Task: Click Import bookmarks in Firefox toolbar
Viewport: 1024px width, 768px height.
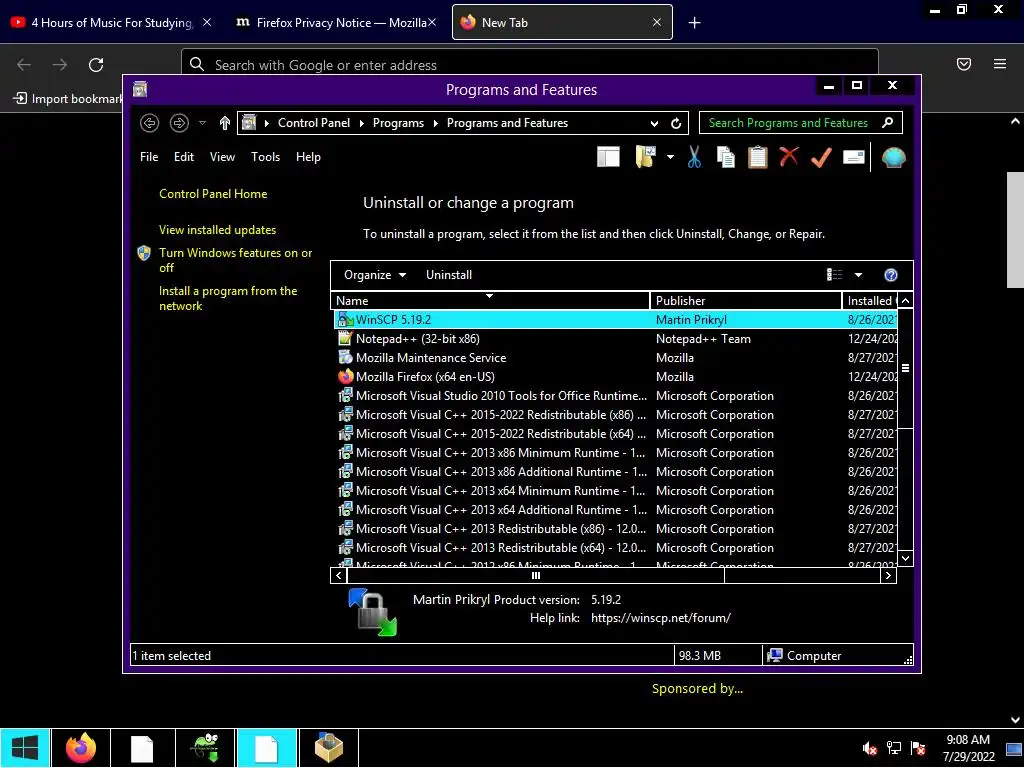Action: tap(67, 99)
